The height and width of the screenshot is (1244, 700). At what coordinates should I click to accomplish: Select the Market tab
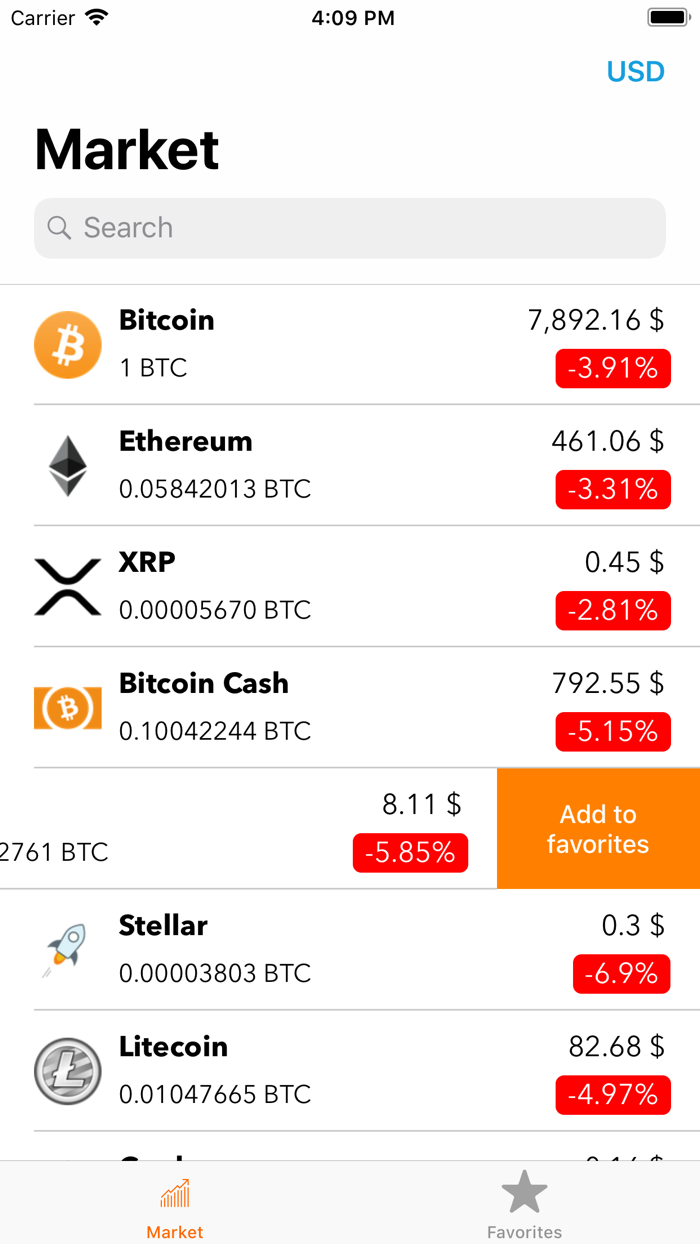click(x=174, y=1202)
